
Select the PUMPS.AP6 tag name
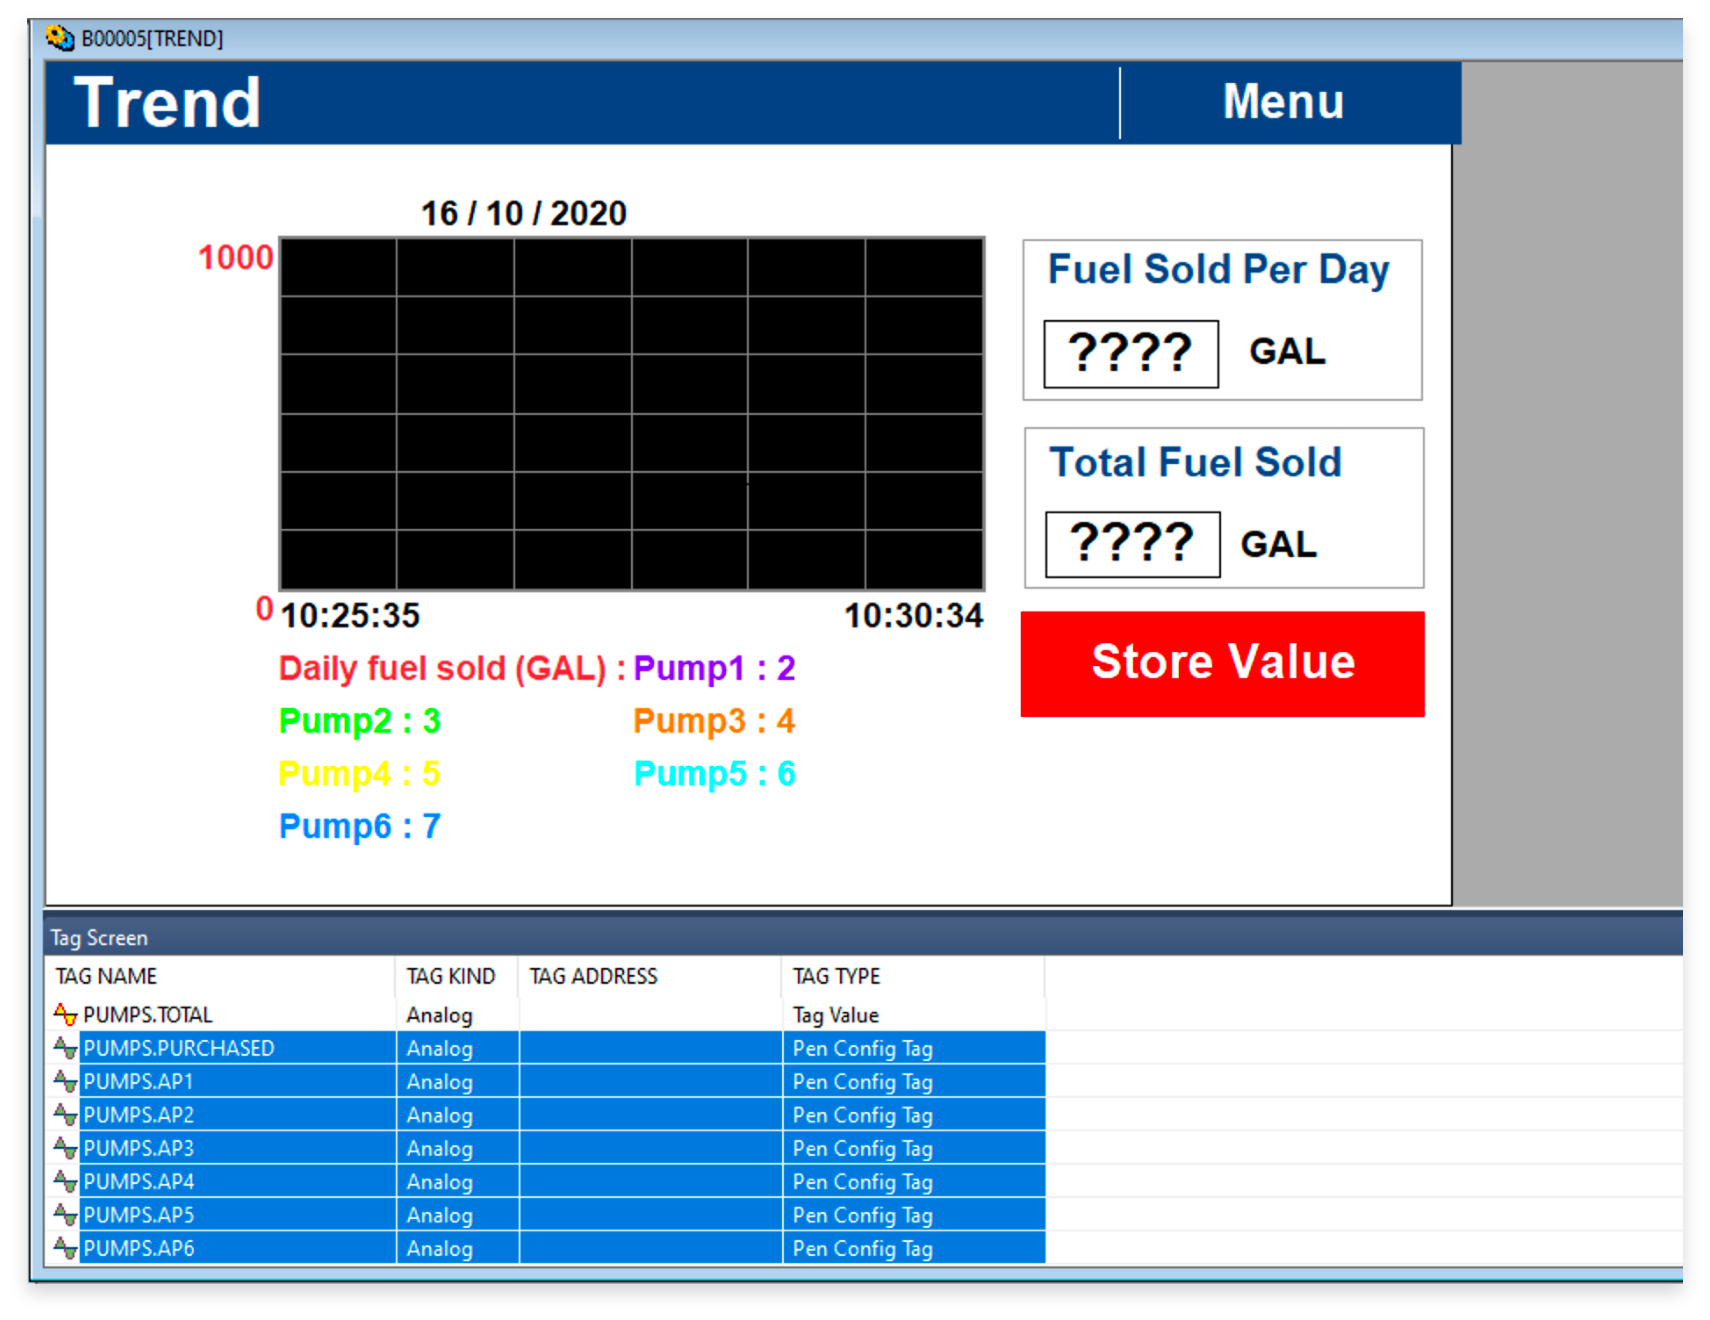[139, 1248]
